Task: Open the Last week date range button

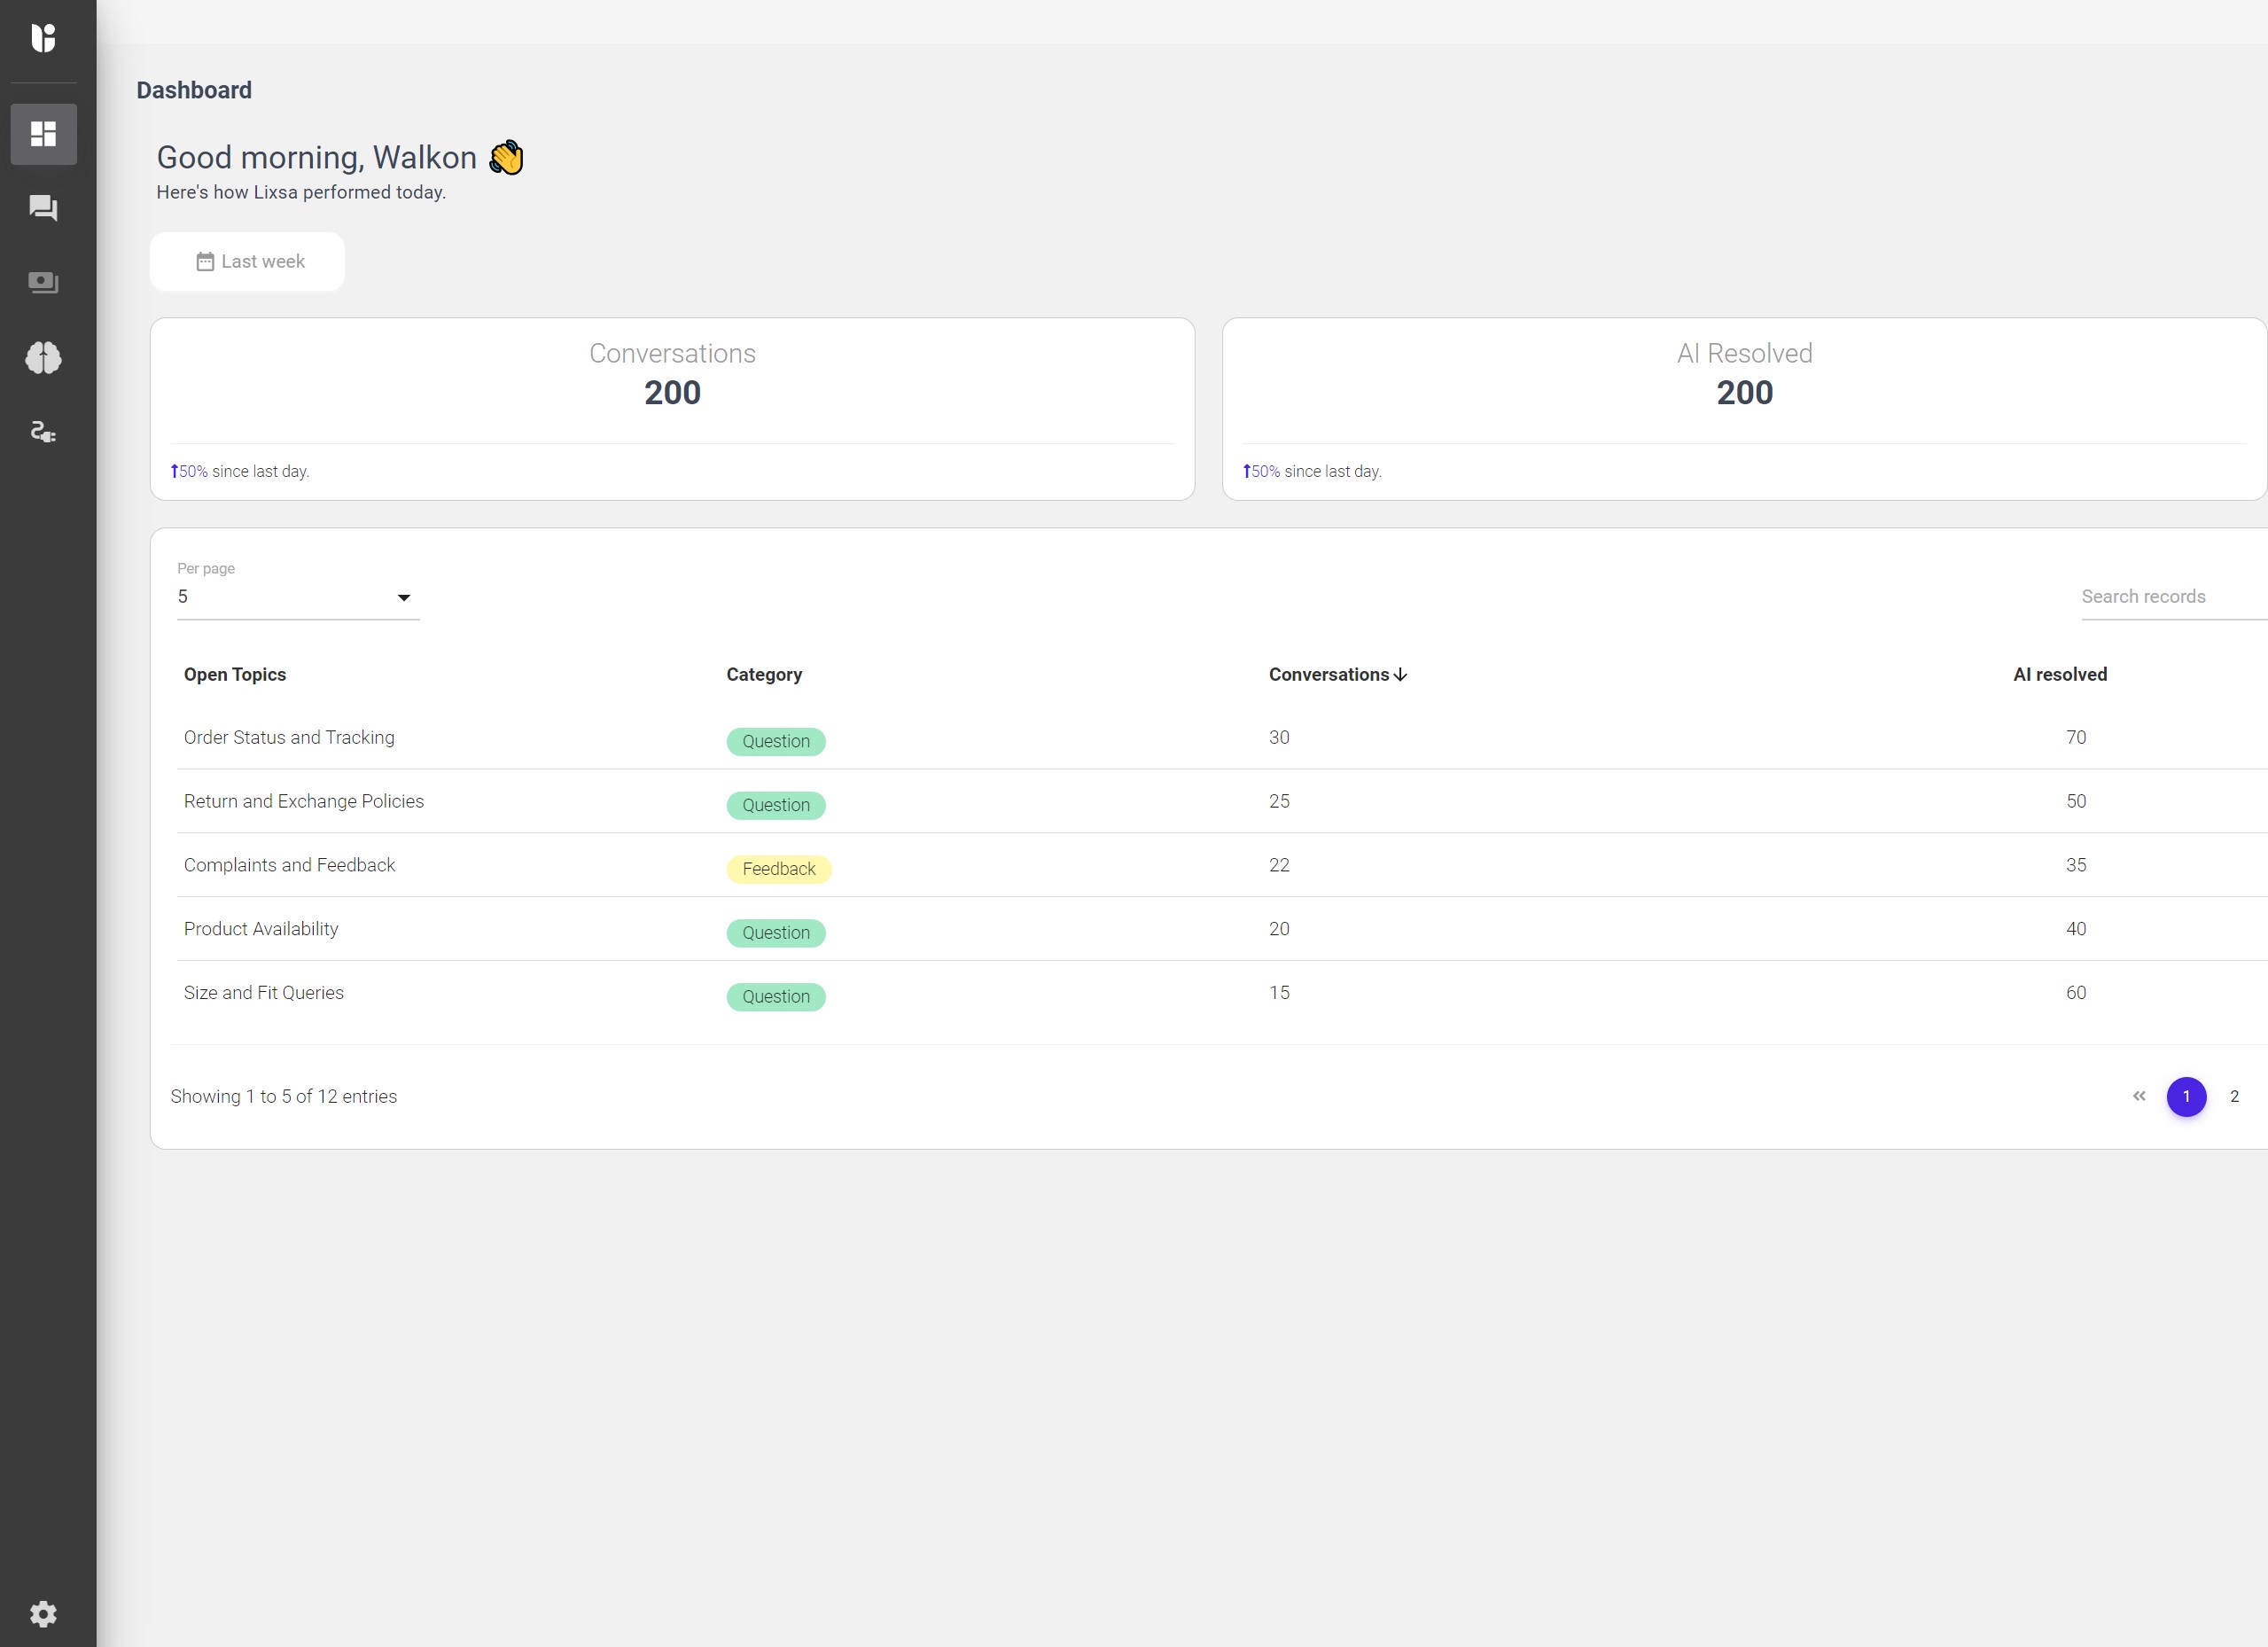Action: point(248,262)
